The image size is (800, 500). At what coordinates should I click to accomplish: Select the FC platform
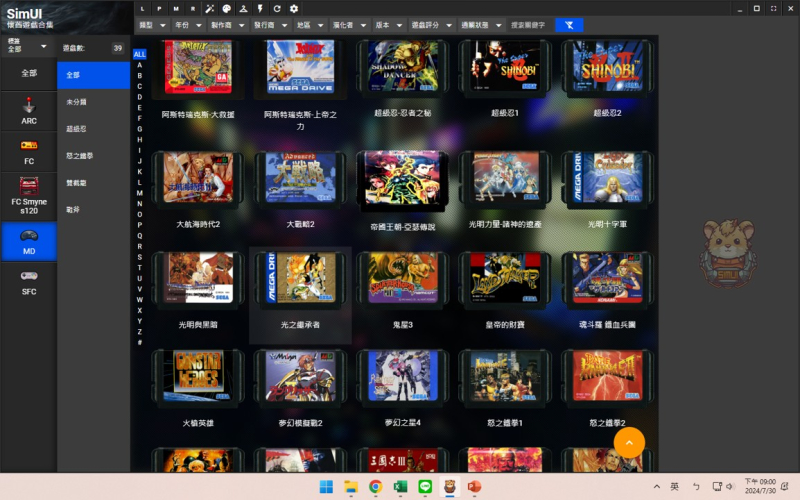(x=29, y=152)
